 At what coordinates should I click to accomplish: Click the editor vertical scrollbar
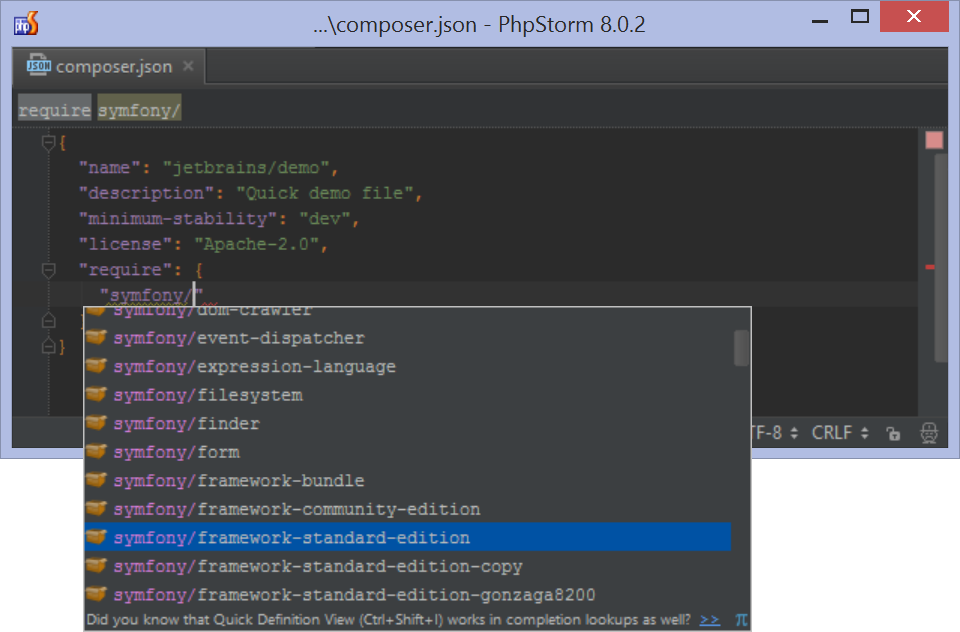942,257
